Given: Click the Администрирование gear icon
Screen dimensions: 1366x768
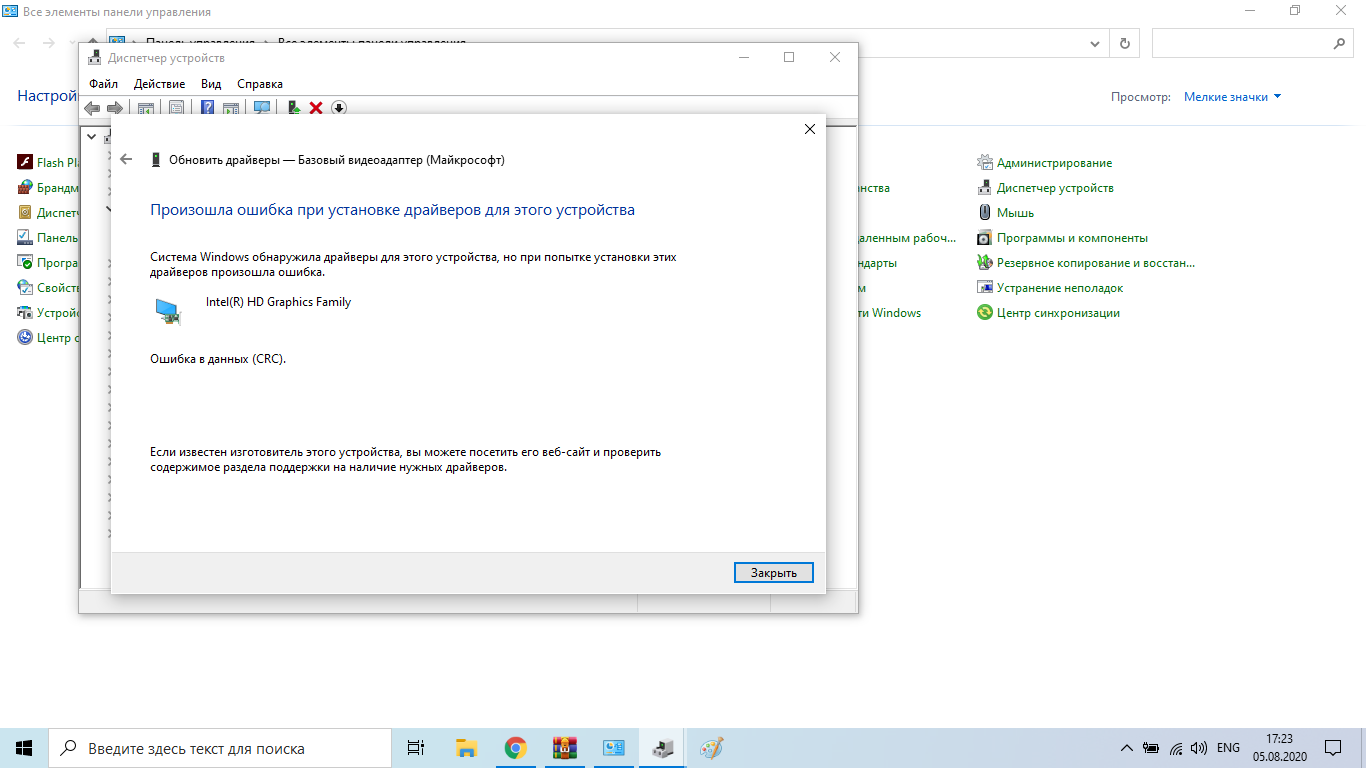Looking at the screenshot, I should (984, 162).
